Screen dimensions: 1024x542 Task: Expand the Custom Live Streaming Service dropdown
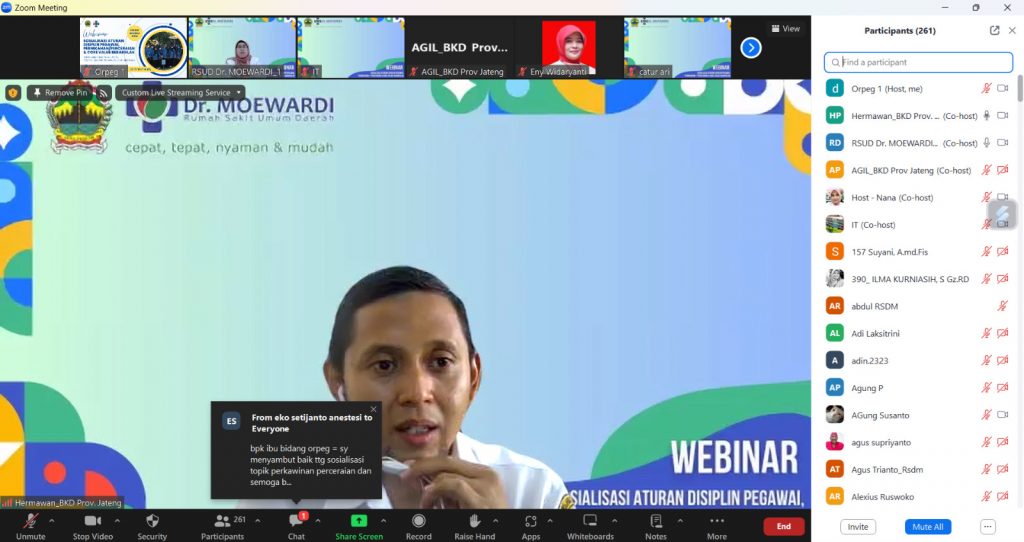click(239, 92)
